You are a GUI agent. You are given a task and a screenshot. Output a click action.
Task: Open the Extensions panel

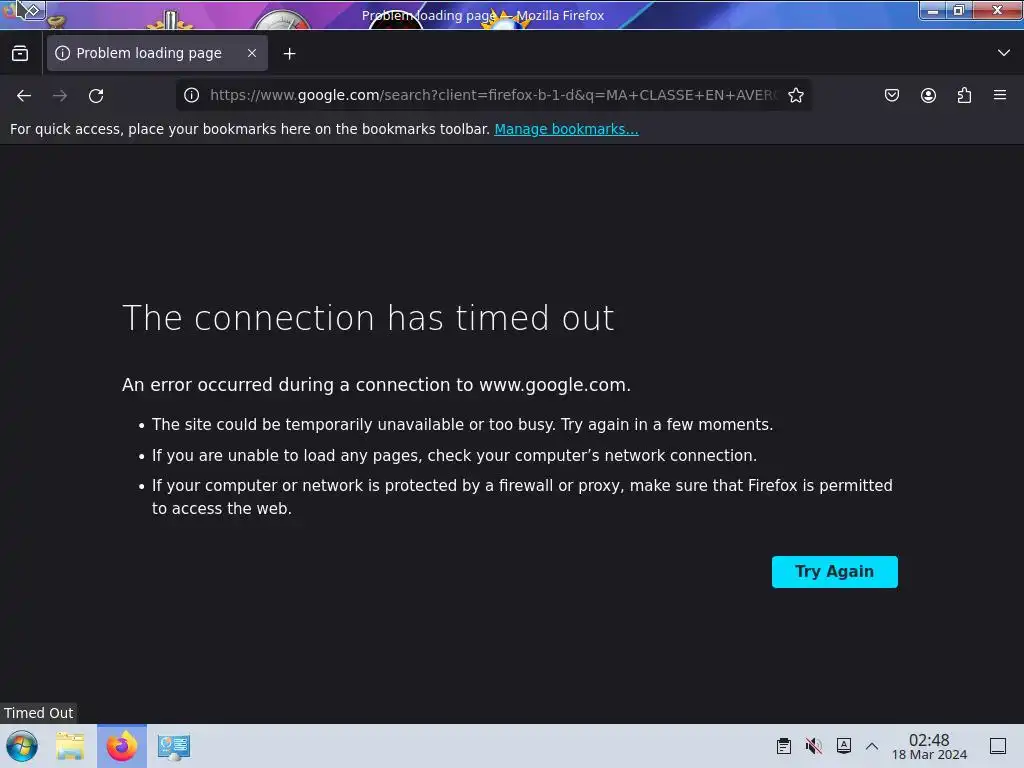click(964, 95)
